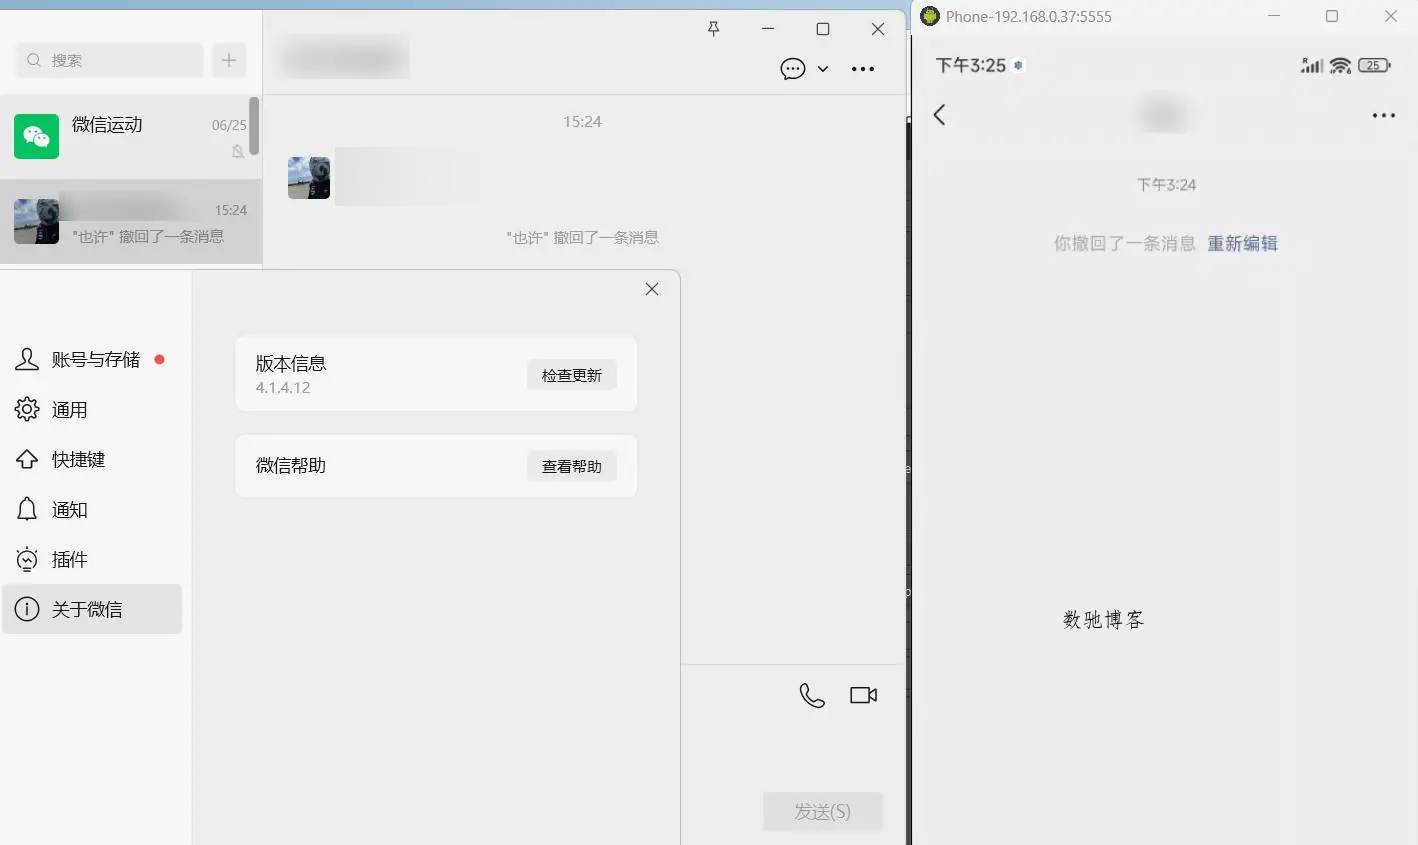The image size is (1418, 845).
Task: Click the Android icon in Phone window title
Action: coord(930,16)
